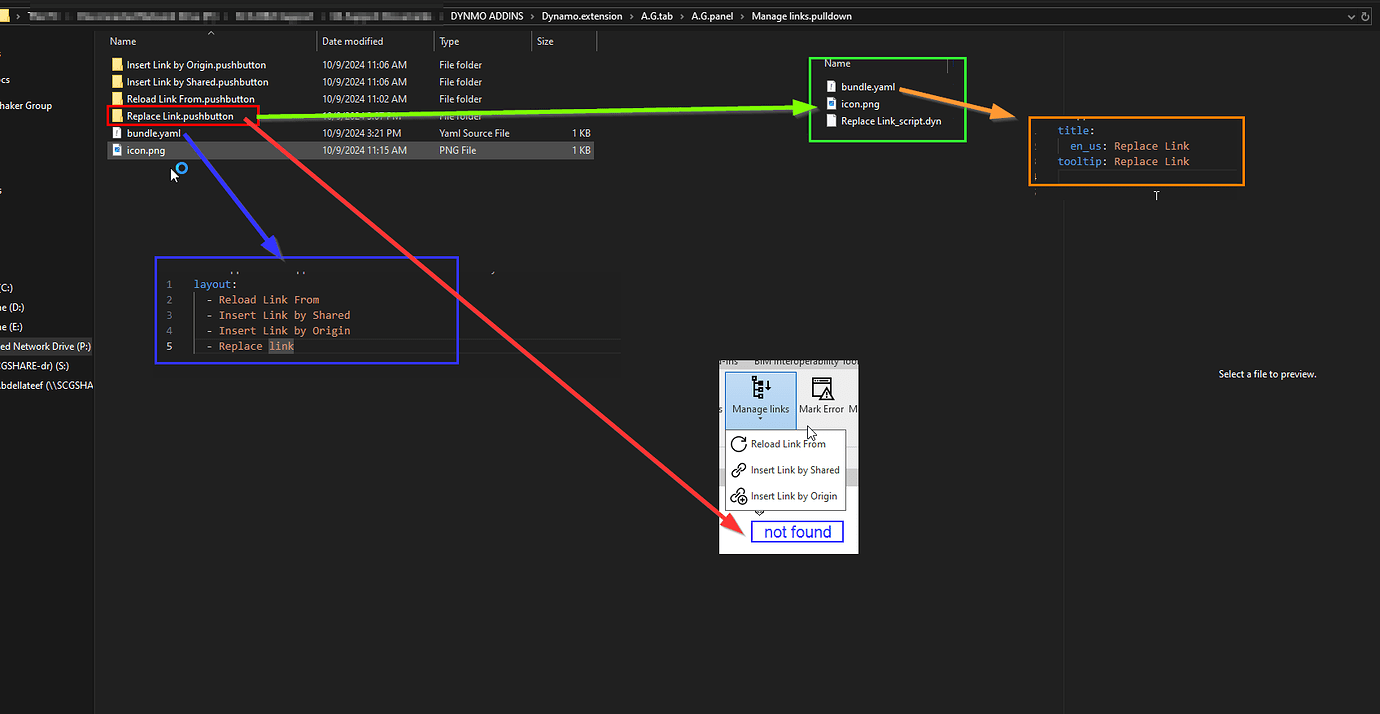
Task: Navigate to Dynamo.extension in the breadcrumb
Action: [x=580, y=16]
